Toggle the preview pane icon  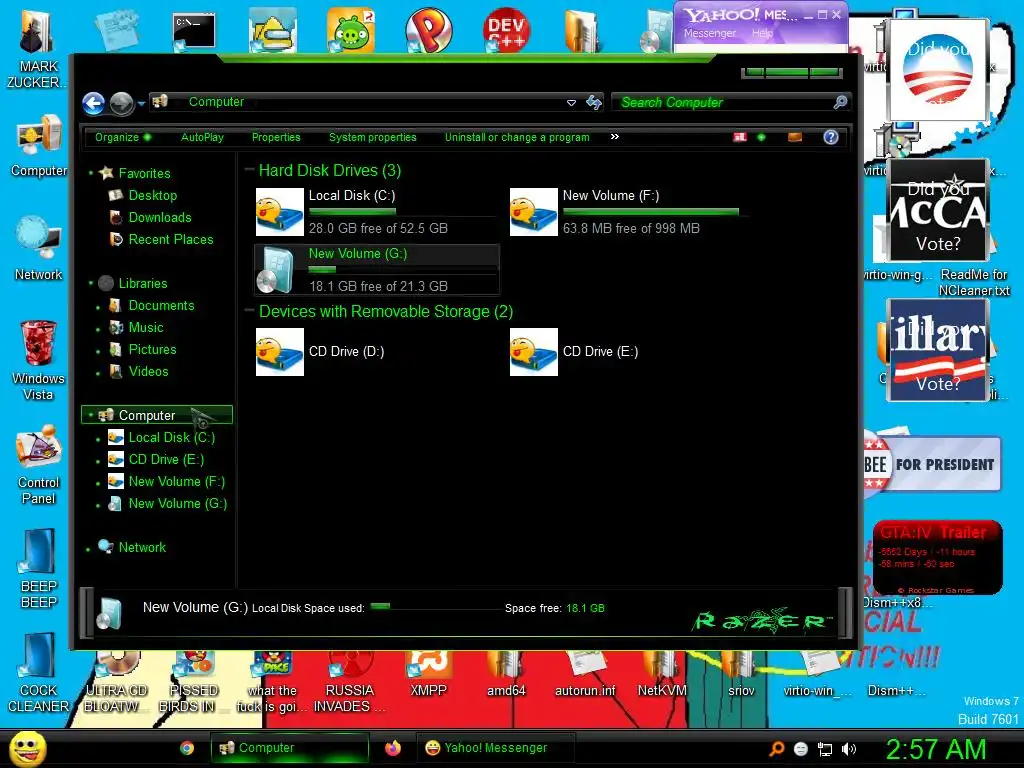pos(795,137)
